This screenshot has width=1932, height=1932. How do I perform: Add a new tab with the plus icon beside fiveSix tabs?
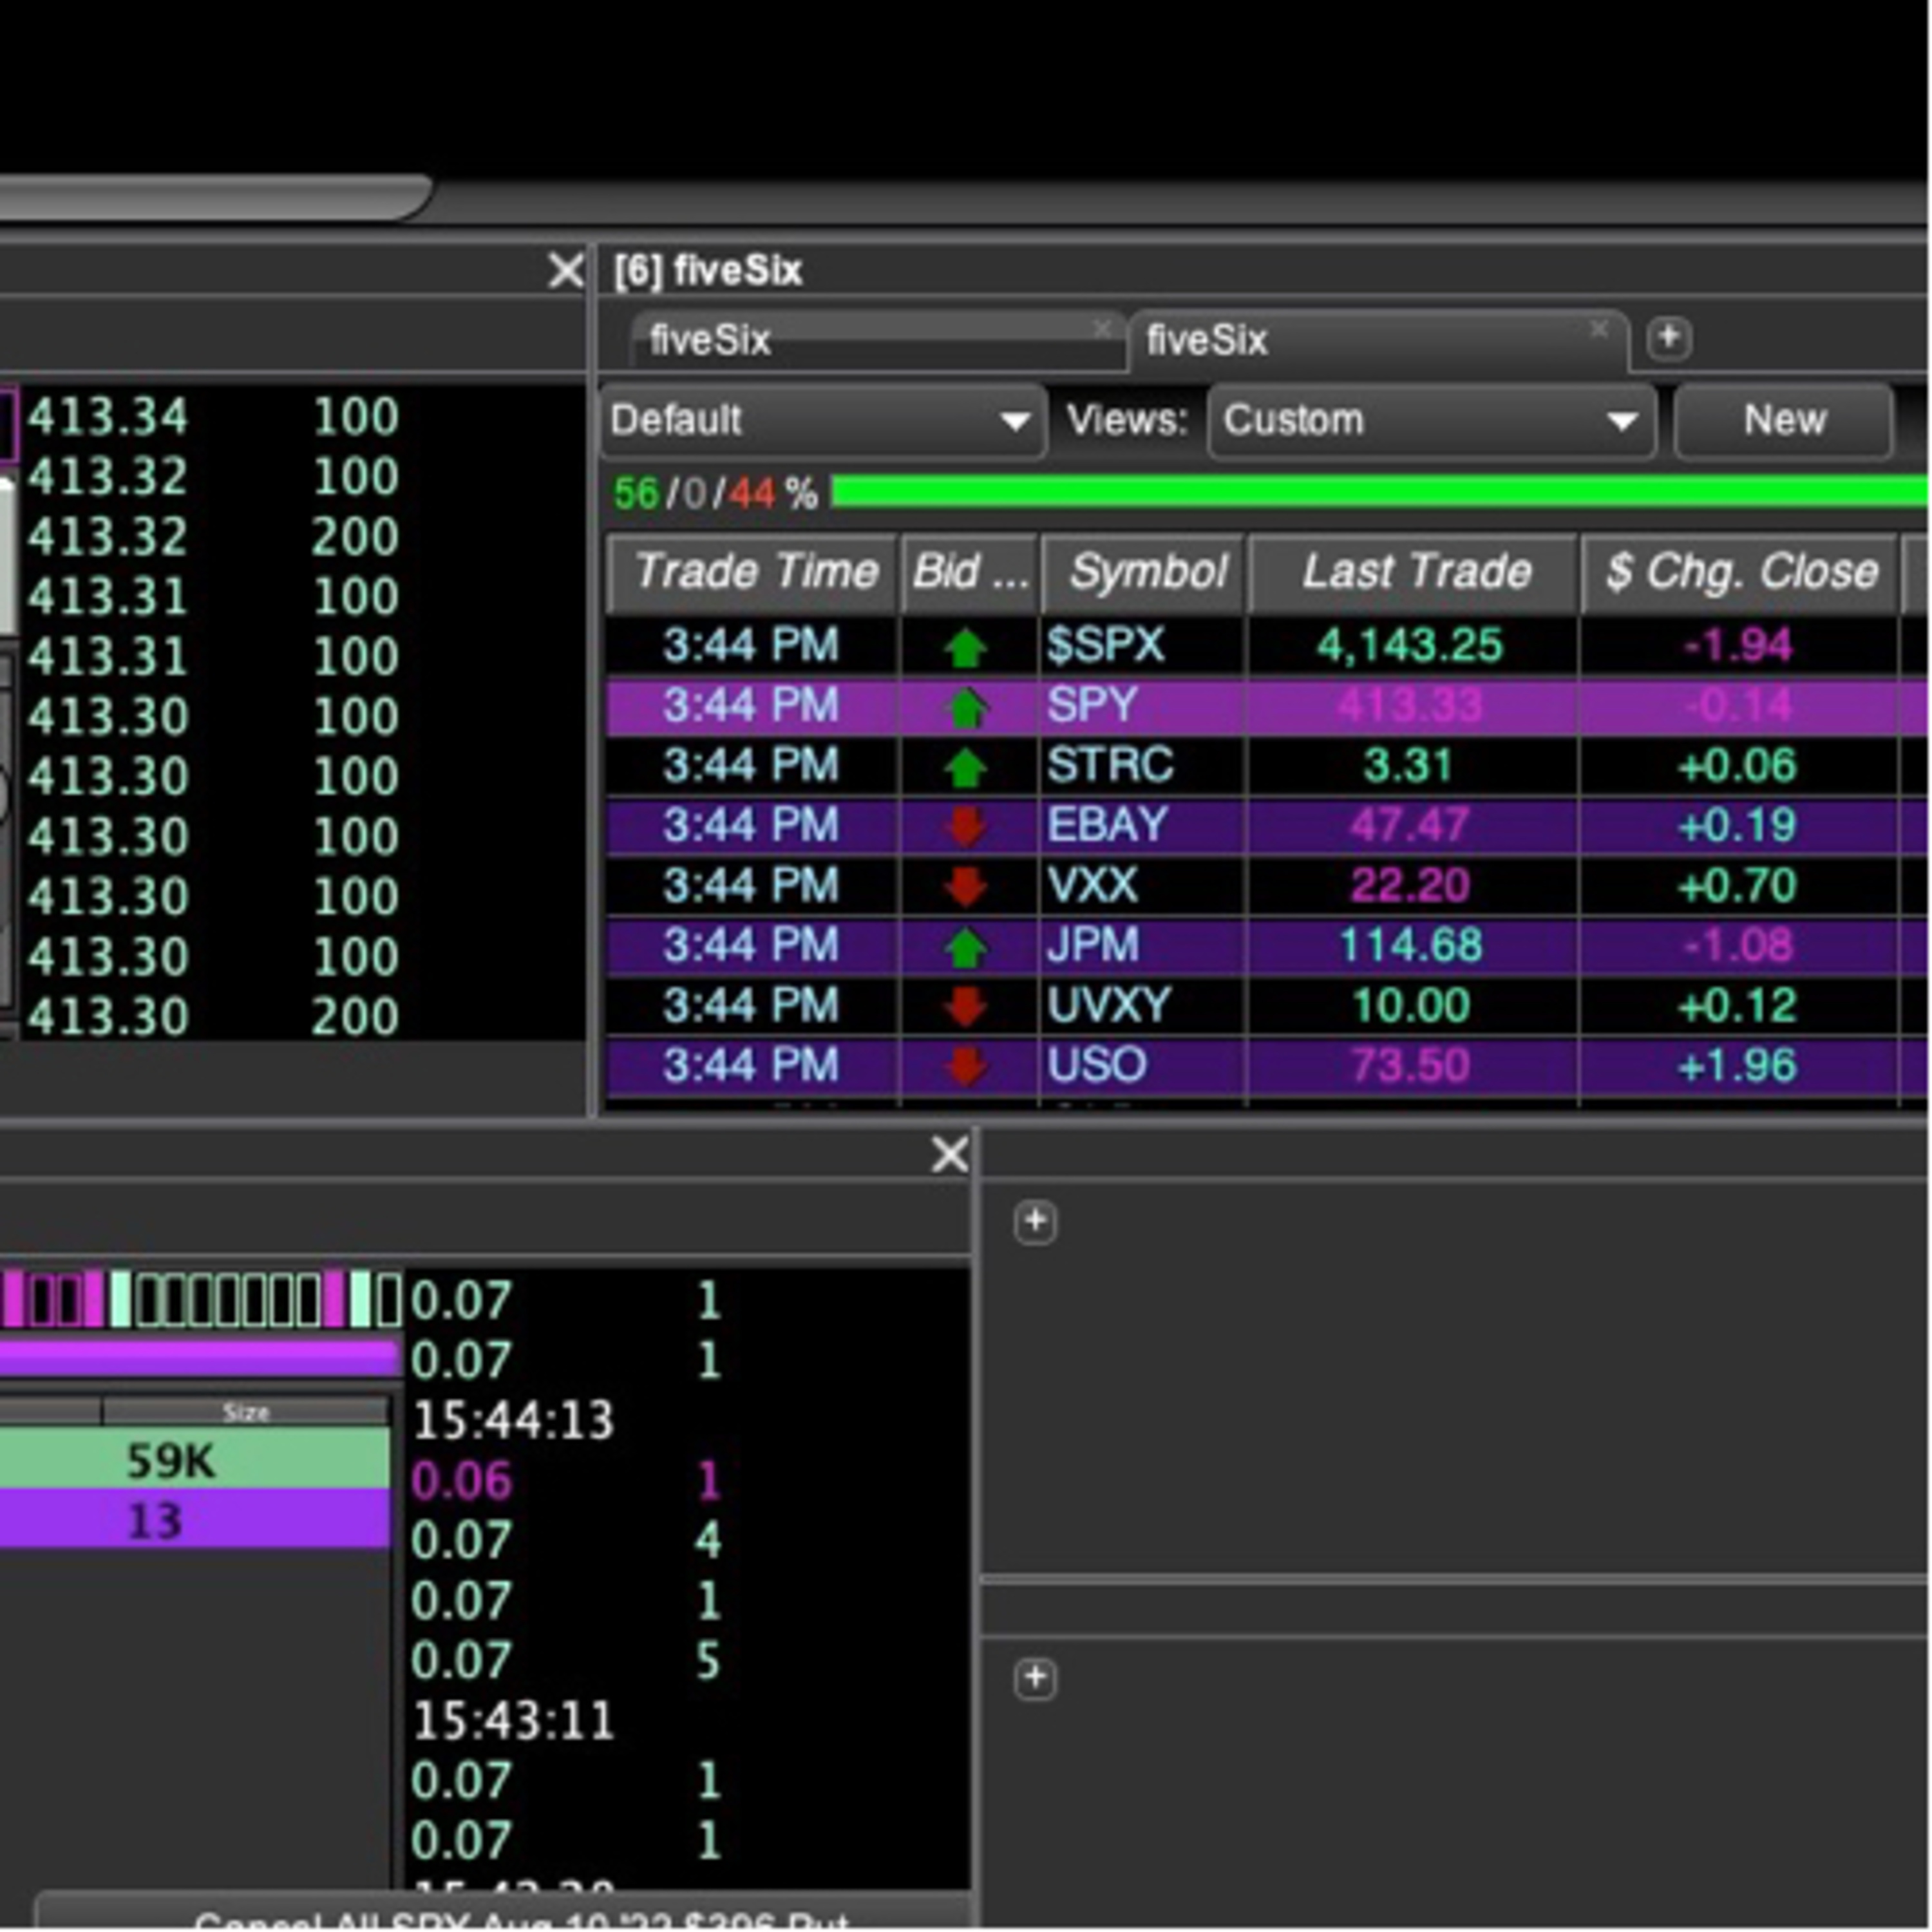coord(1668,338)
